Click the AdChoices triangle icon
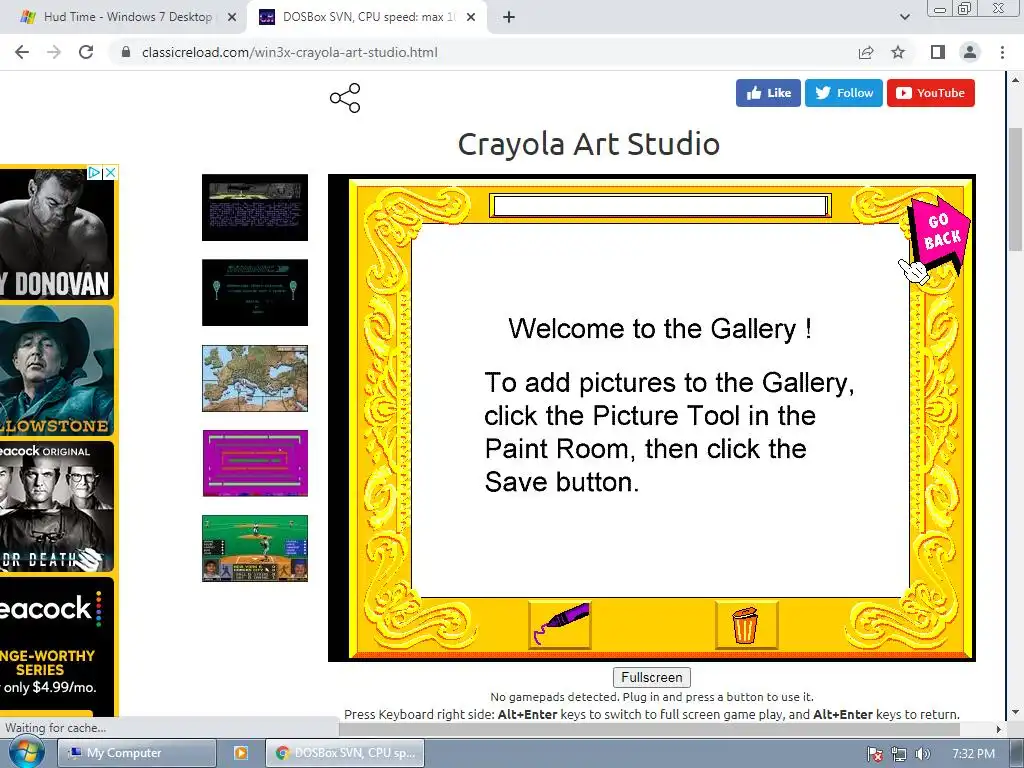This screenshot has height=768, width=1024. (x=95, y=172)
